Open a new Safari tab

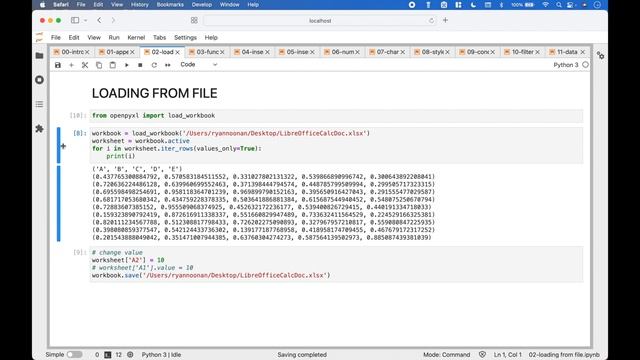point(445,20)
